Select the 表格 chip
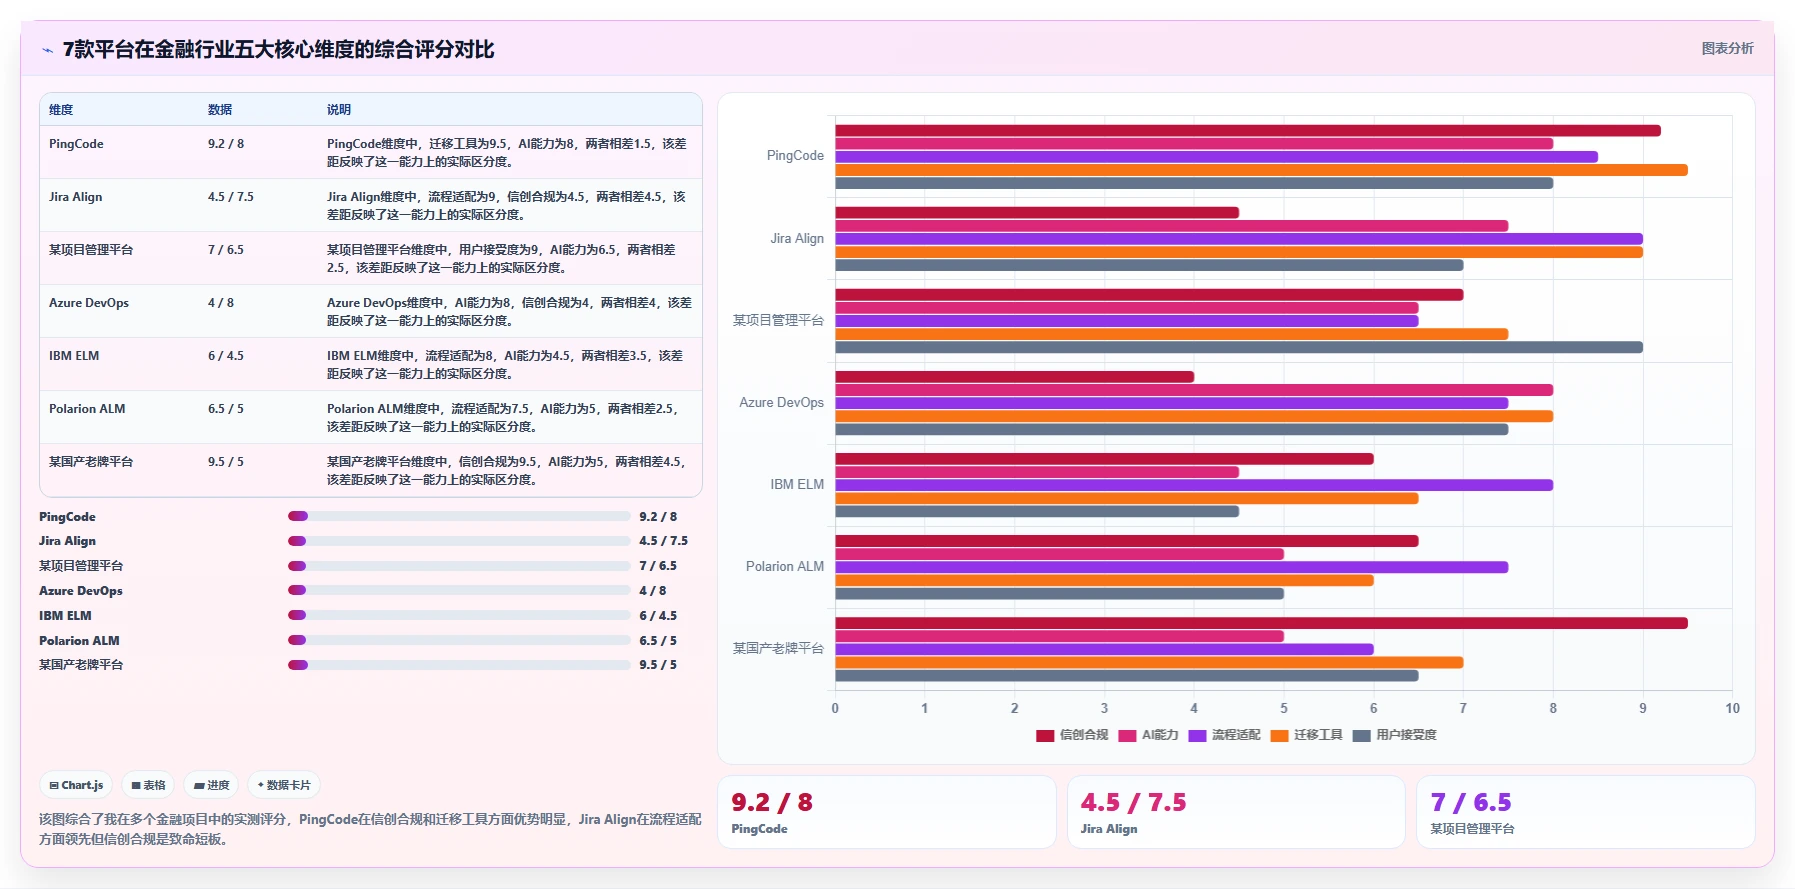The image size is (1795, 889). [148, 785]
